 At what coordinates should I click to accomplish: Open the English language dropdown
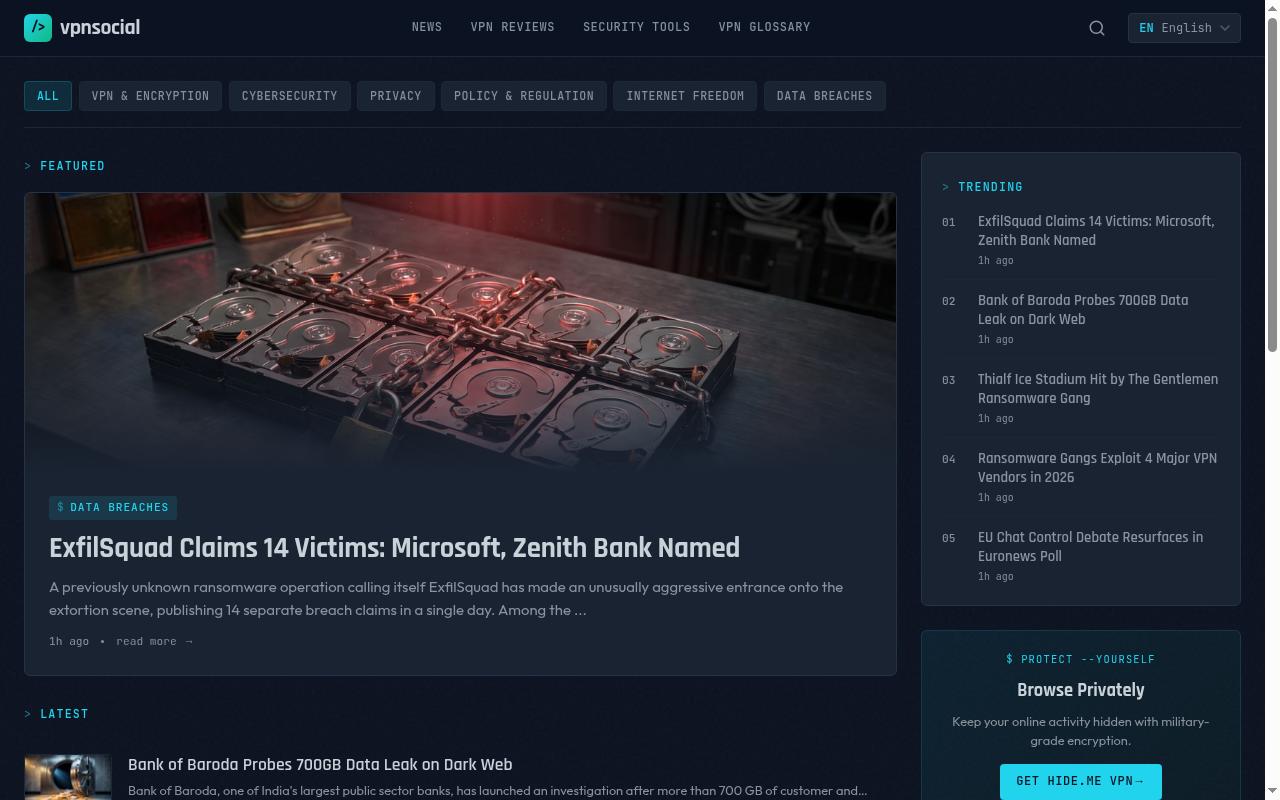[x=1184, y=28]
